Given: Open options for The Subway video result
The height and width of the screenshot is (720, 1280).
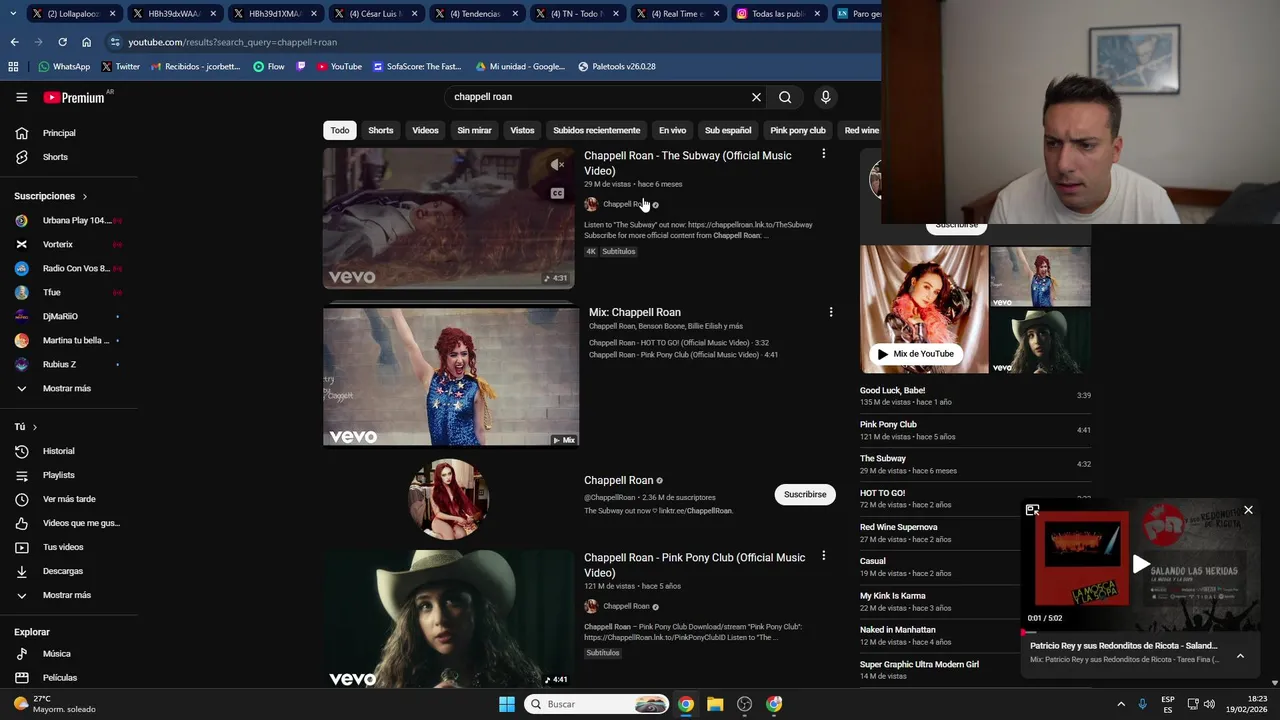Looking at the screenshot, I should click(x=823, y=154).
